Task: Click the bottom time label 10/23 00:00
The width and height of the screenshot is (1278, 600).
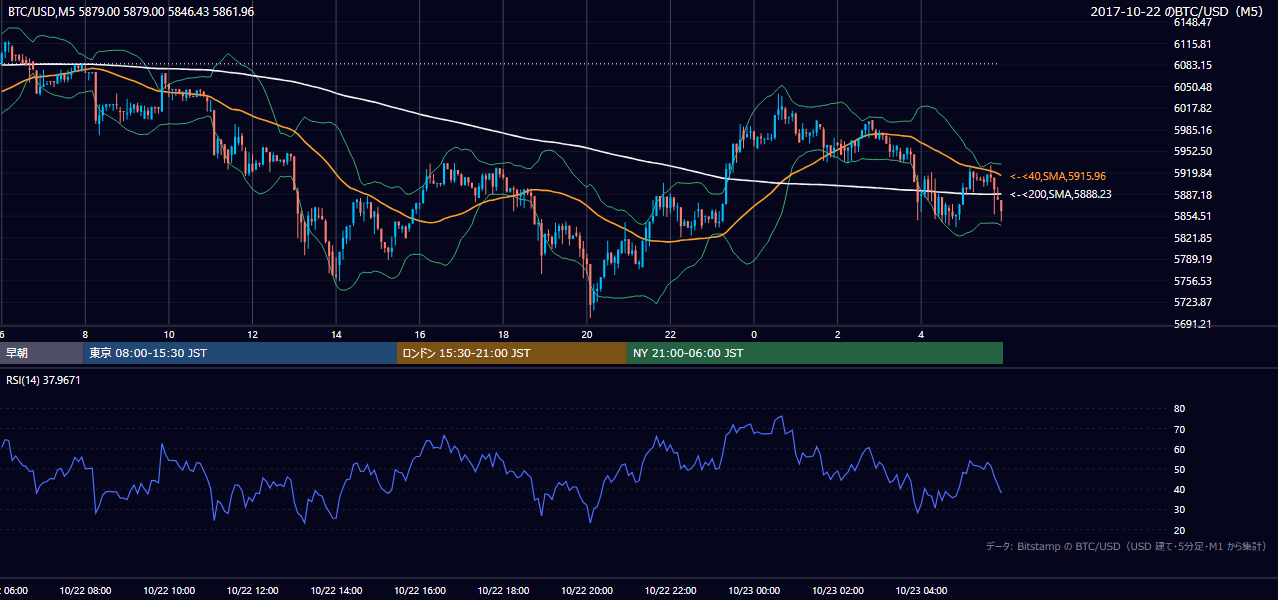Action: point(754,591)
